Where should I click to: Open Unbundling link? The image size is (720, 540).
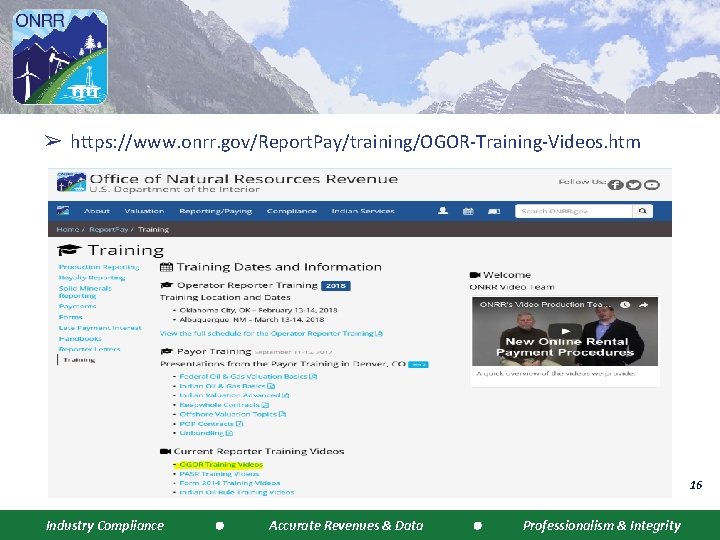click(x=206, y=433)
